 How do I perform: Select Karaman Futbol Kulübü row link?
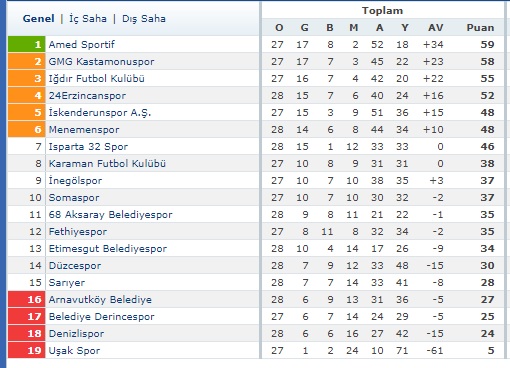click(107, 163)
